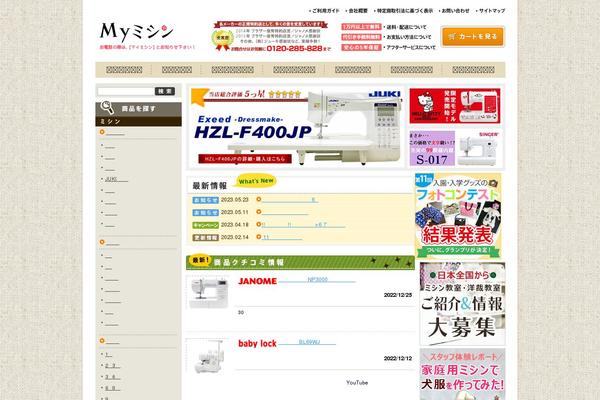Click the green キャンペーン tag icon
Image resolution: width=600 pixels, height=400 pixels.
pyautogui.click(x=205, y=225)
